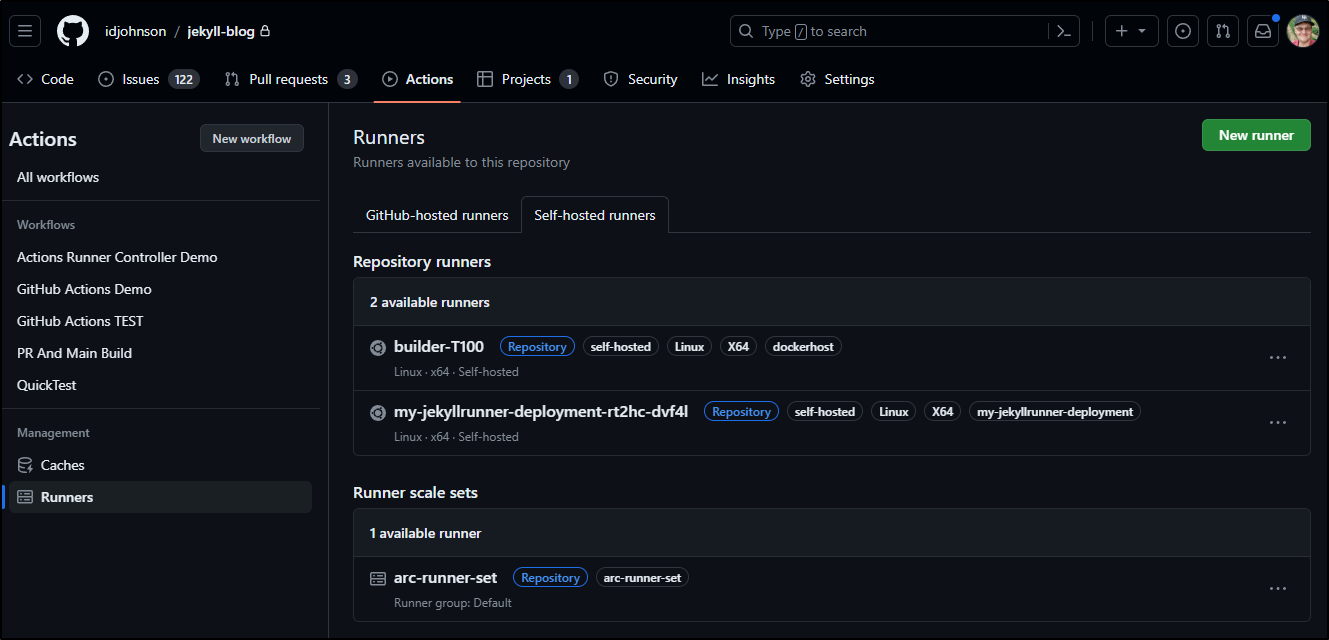Open PR And Main Build workflow
Image resolution: width=1329 pixels, height=640 pixels.
(x=74, y=353)
